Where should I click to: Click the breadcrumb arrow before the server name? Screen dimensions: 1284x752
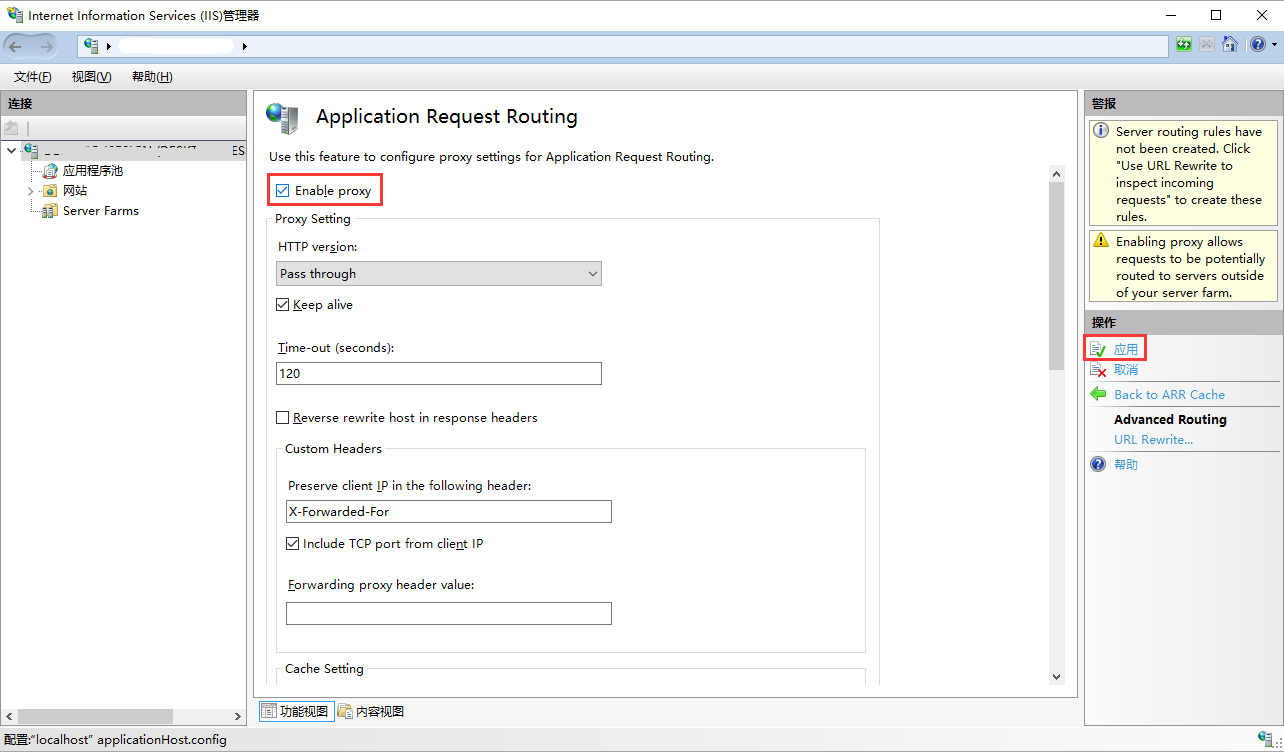[x=109, y=46]
